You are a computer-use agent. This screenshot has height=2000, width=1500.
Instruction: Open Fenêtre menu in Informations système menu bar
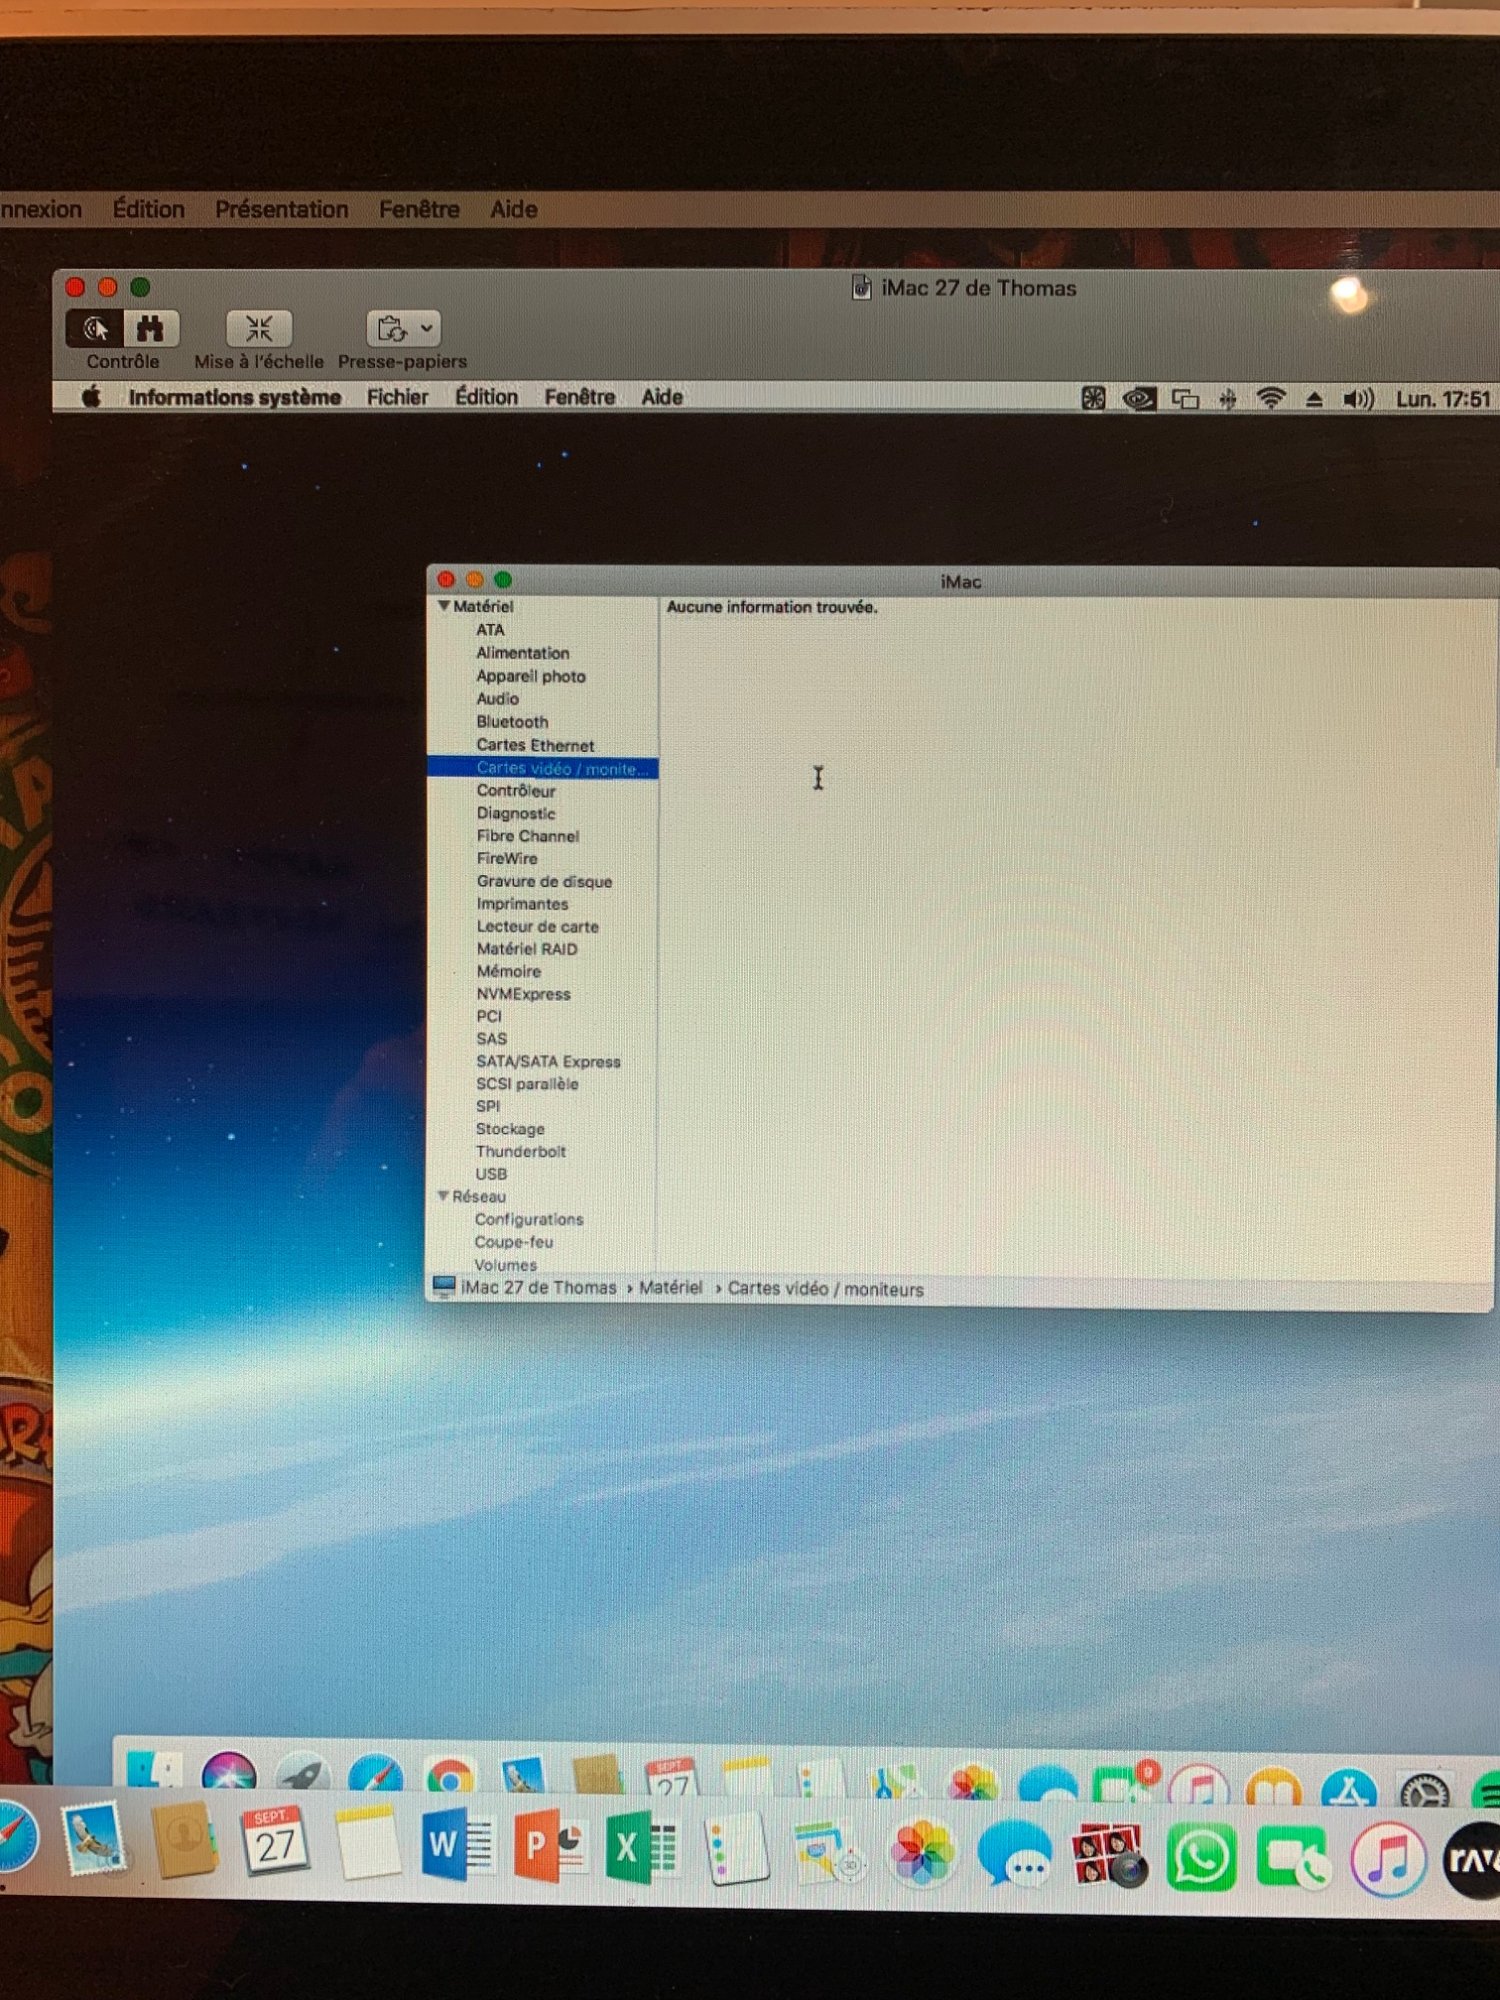click(x=580, y=397)
